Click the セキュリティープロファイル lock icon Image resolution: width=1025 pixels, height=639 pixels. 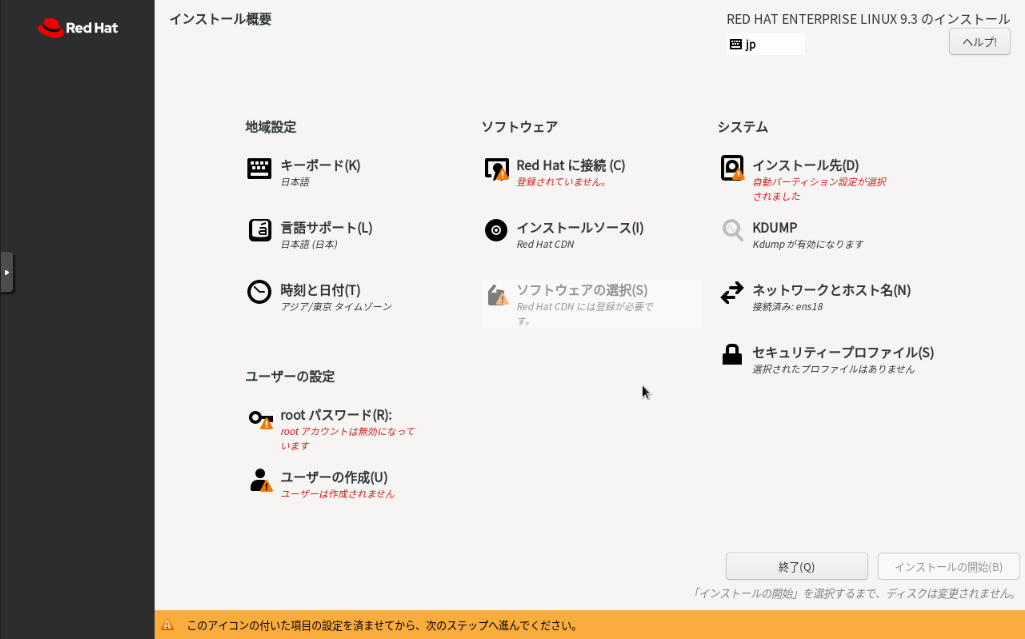point(732,355)
